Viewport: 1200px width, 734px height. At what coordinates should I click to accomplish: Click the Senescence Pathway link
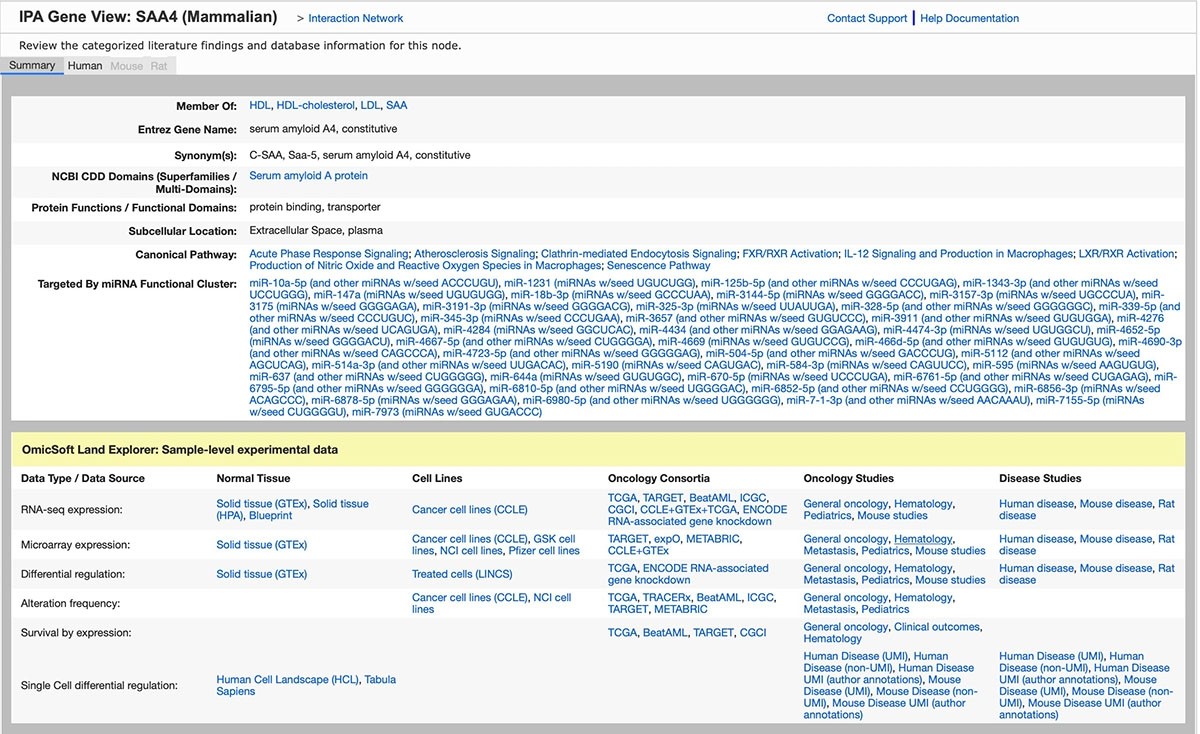point(658,266)
